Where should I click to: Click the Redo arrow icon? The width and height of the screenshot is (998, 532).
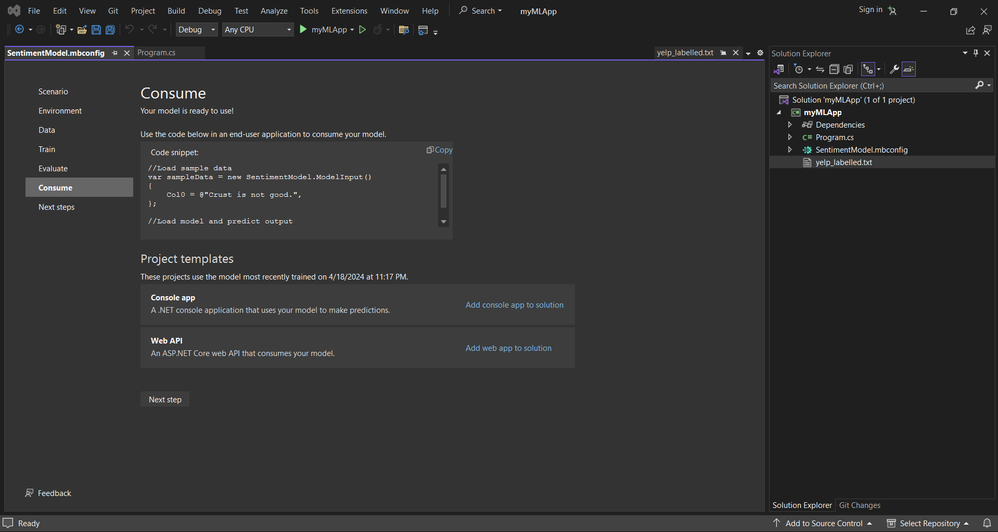click(x=153, y=29)
